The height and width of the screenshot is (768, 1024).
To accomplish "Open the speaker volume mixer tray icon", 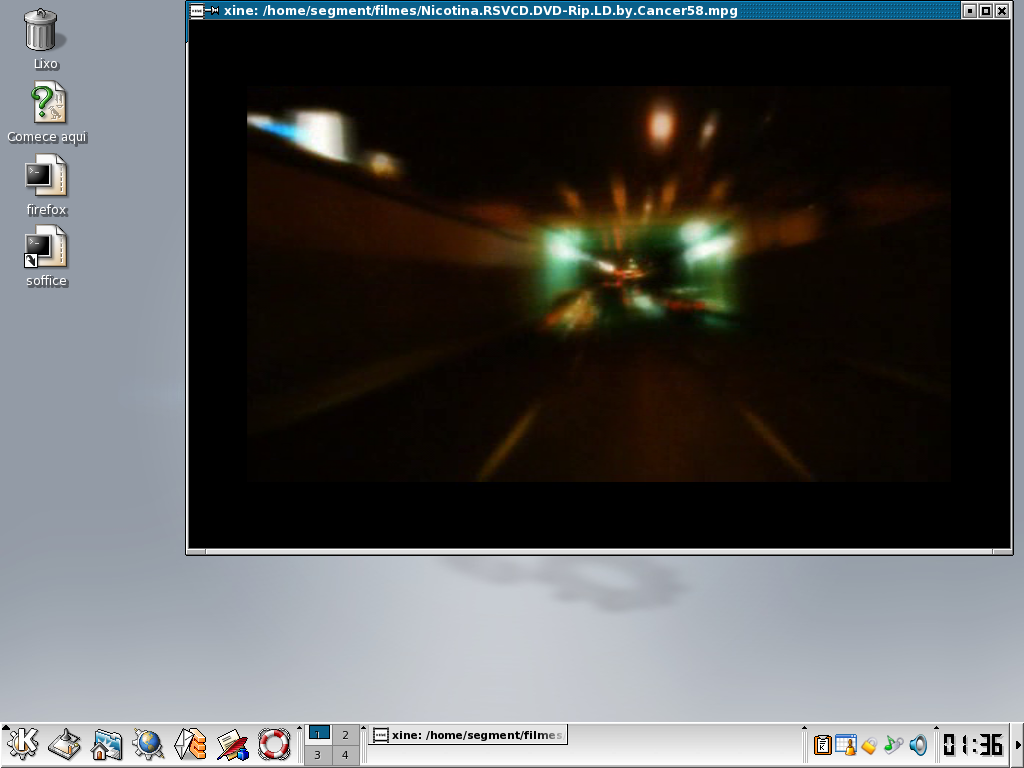I will point(918,745).
